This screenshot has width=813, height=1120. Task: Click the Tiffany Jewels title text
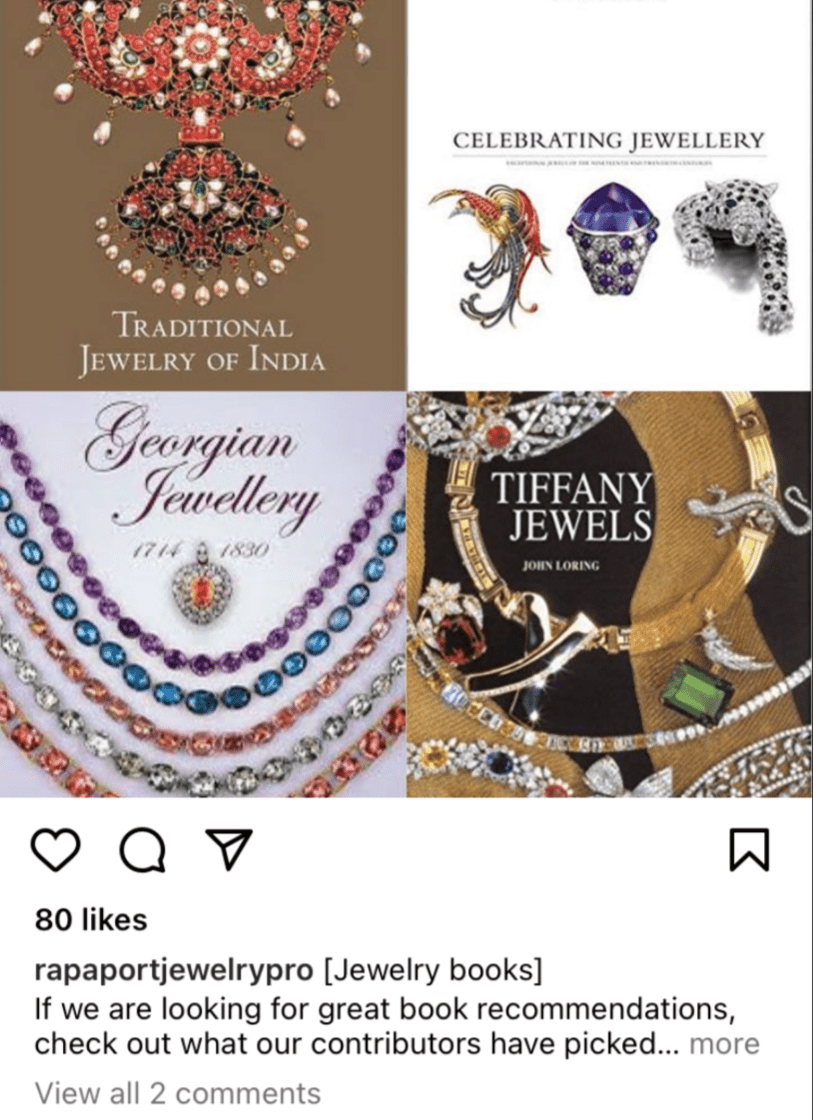point(572,506)
